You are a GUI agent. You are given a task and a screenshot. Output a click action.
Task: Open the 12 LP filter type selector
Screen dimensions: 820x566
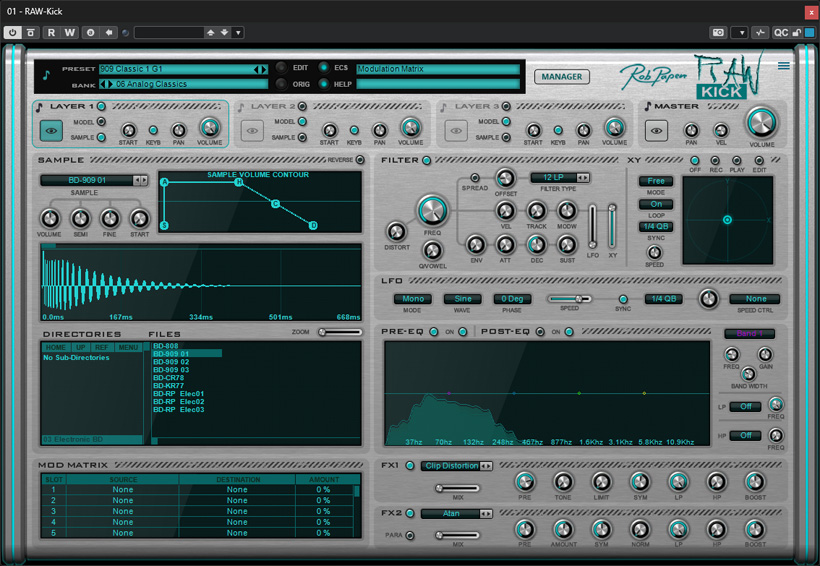coord(560,178)
